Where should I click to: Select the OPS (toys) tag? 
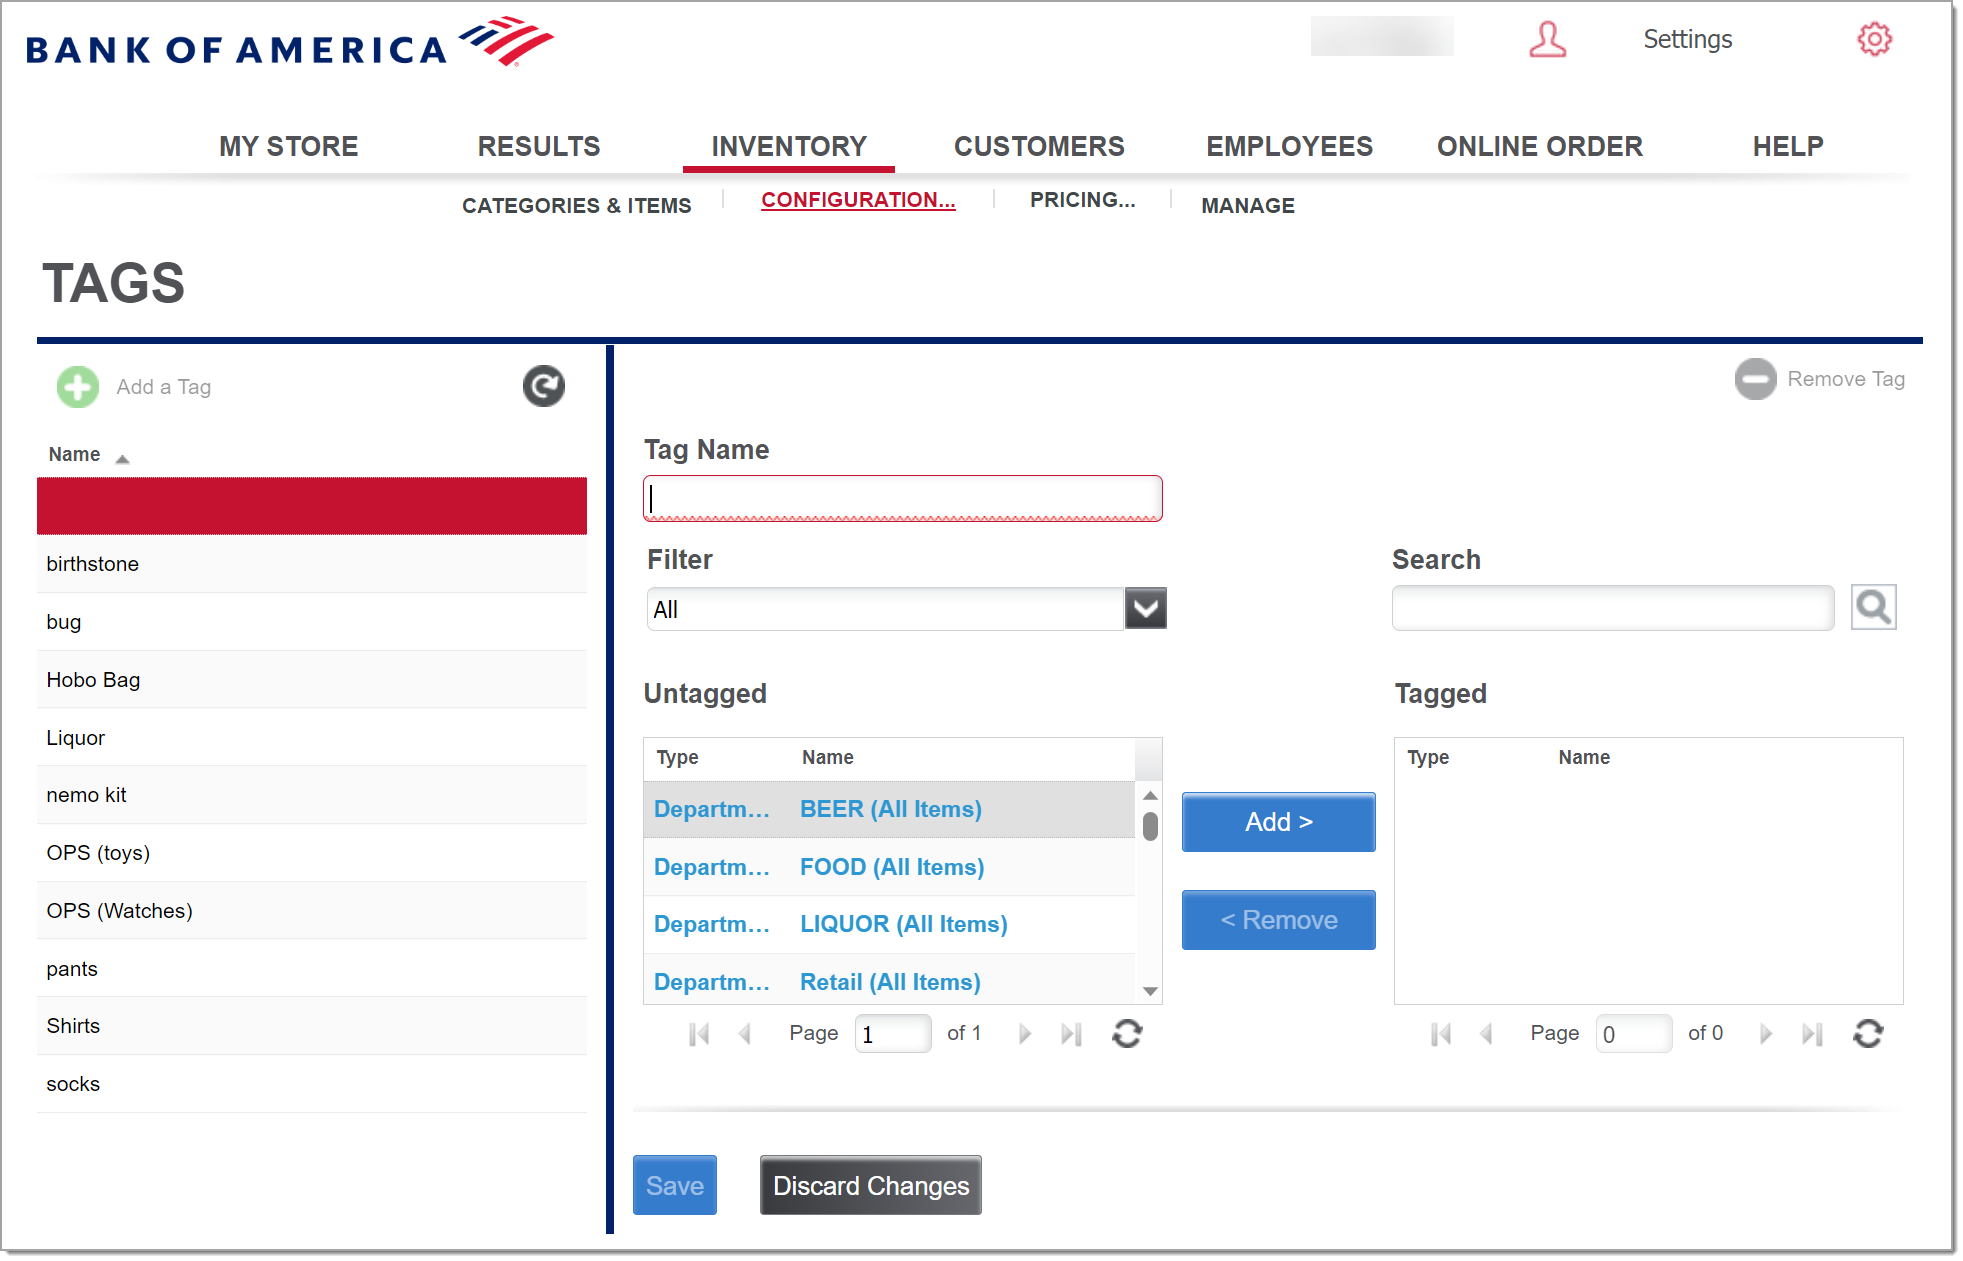312,853
